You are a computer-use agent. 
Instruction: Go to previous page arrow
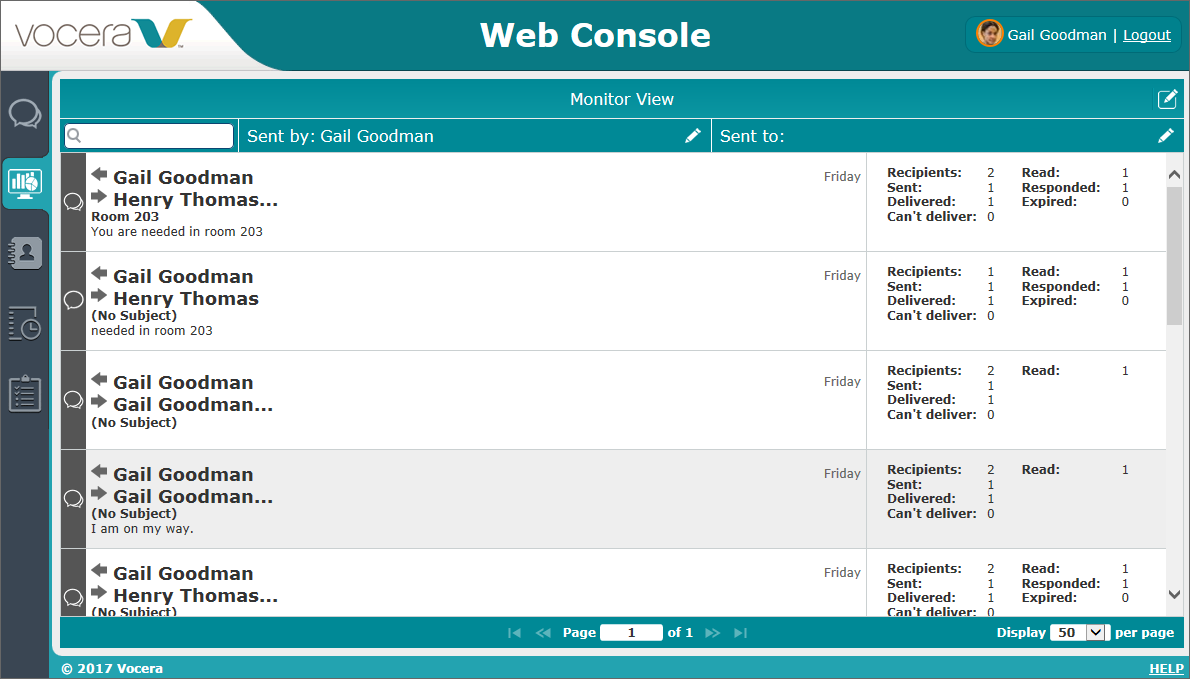pos(543,633)
